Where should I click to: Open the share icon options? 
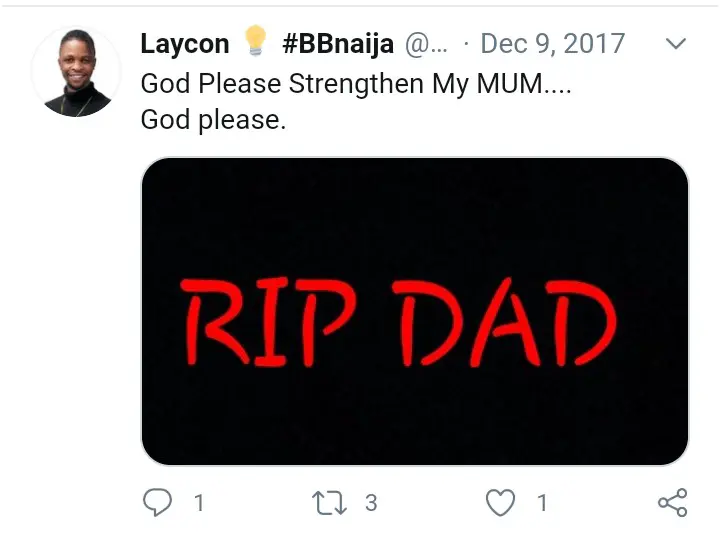point(672,502)
